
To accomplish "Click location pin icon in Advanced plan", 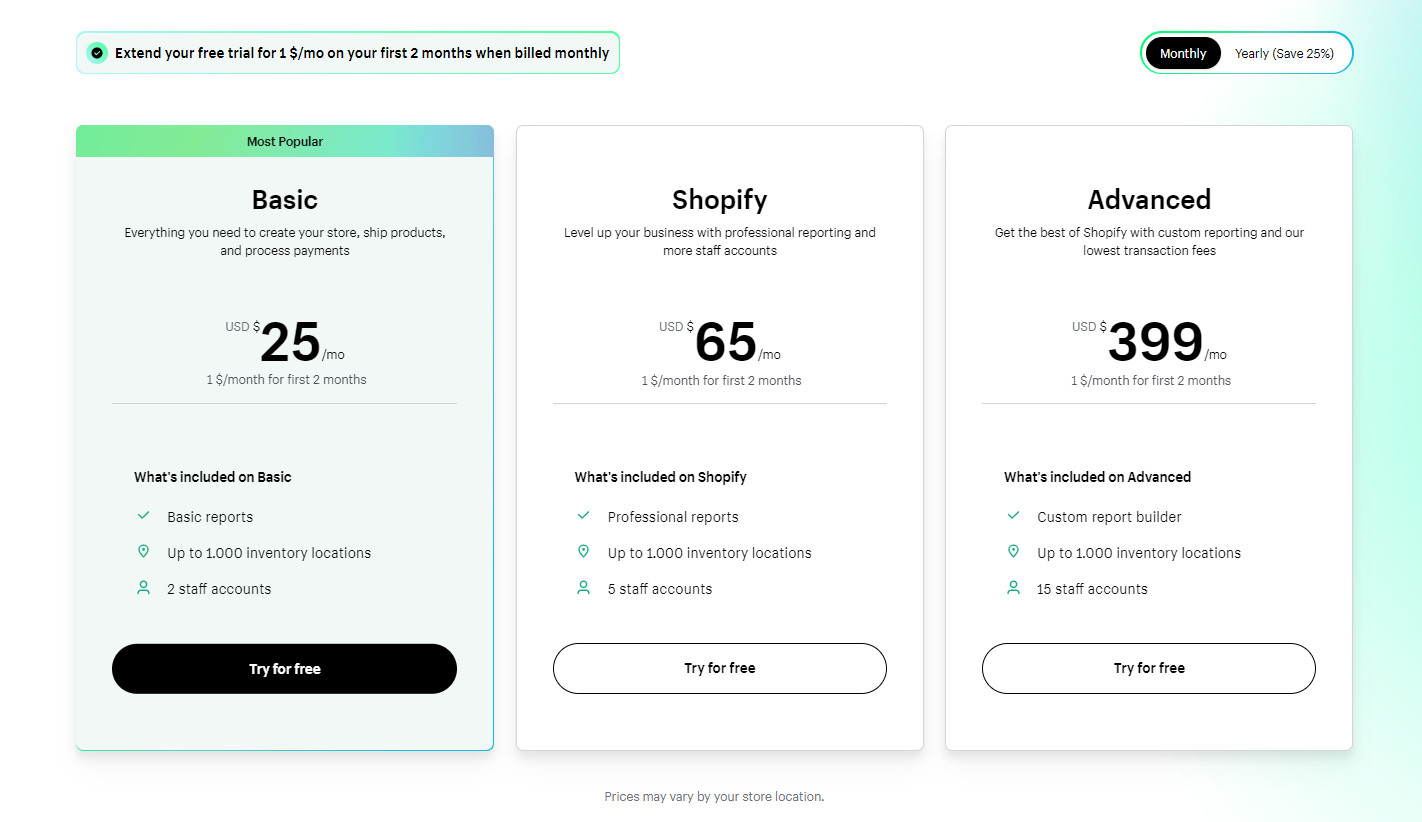I will coord(1013,552).
